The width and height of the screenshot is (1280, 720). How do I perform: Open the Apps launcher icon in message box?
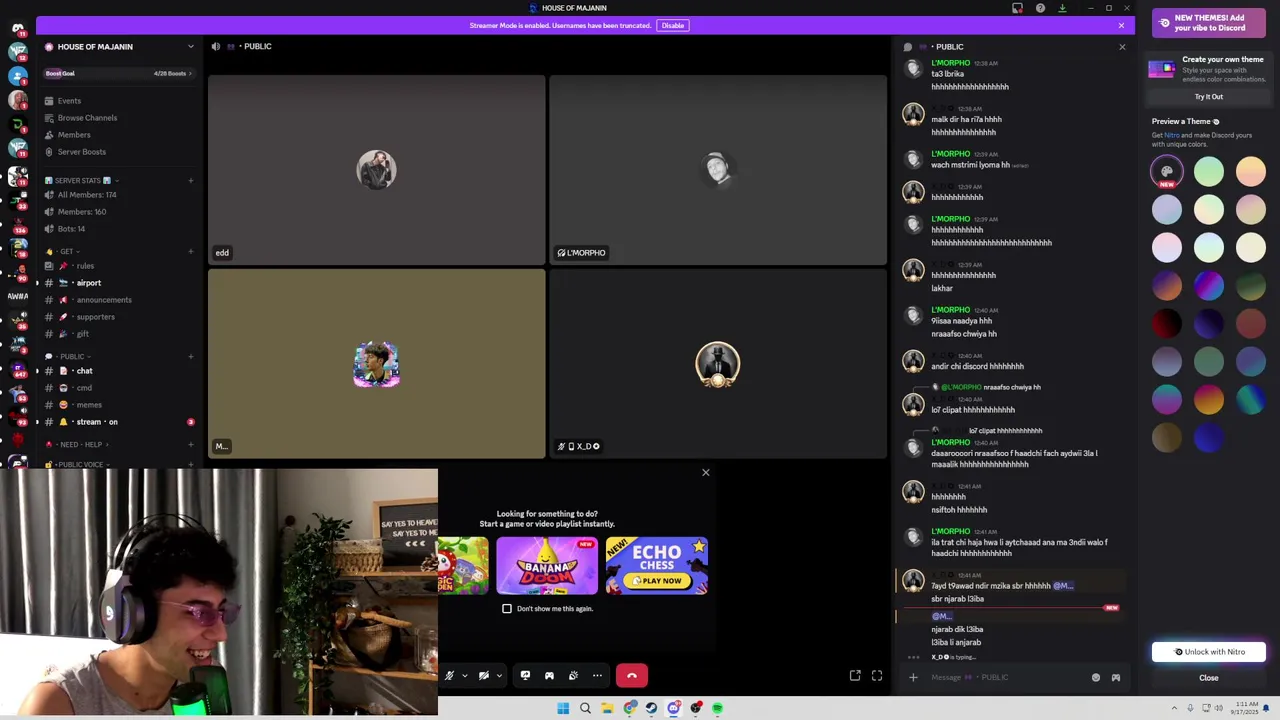coord(1116,678)
